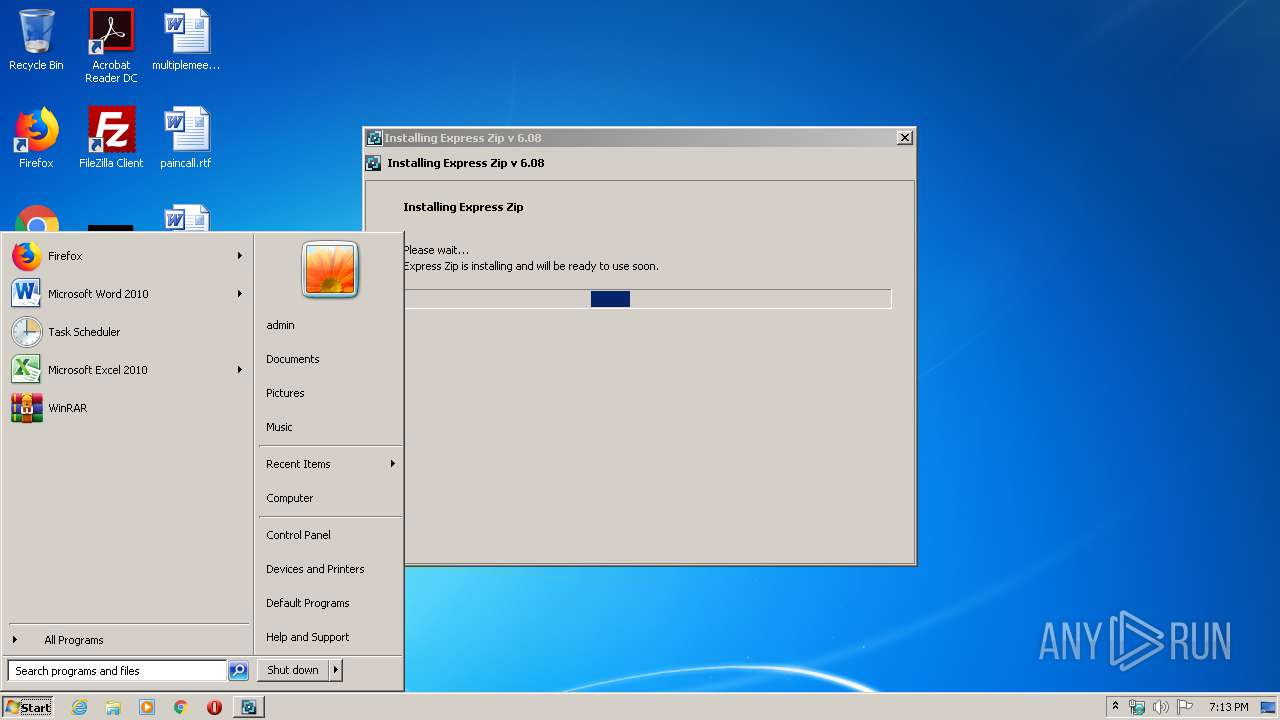Screen dimensions: 1280x720
Task: Expand the Recent Items submenu arrow
Action: tap(393, 464)
